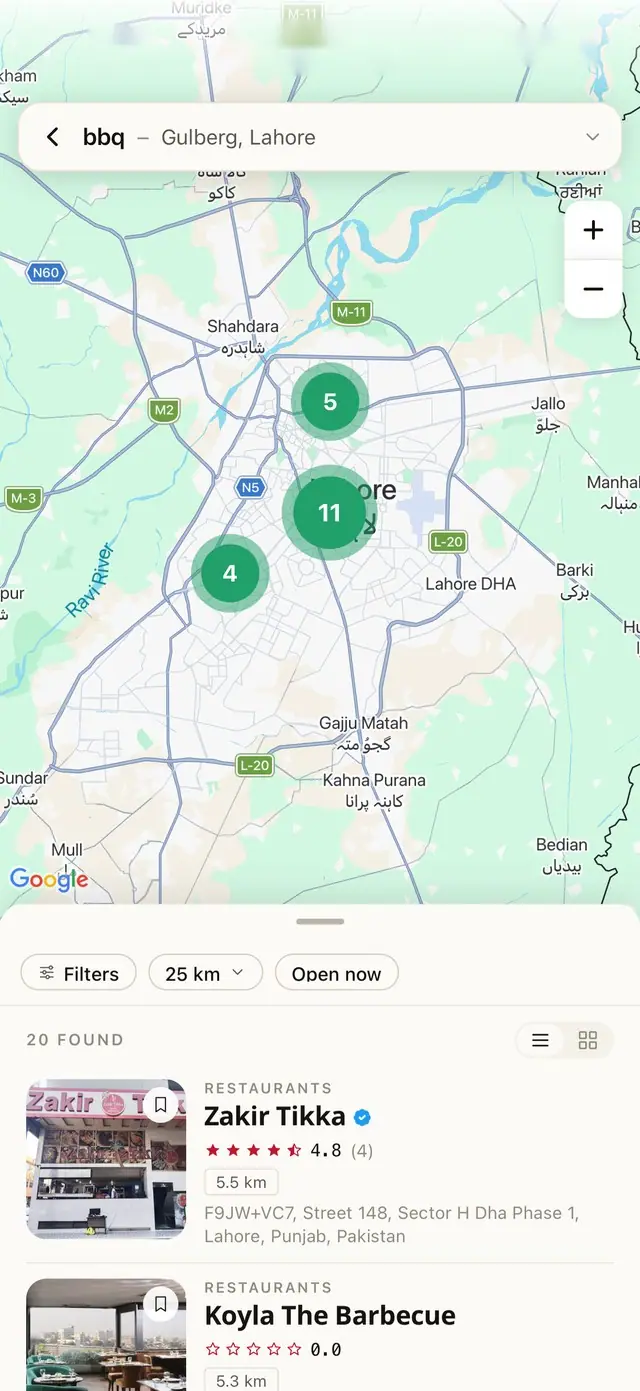Zoom in with the plus button

(593, 230)
